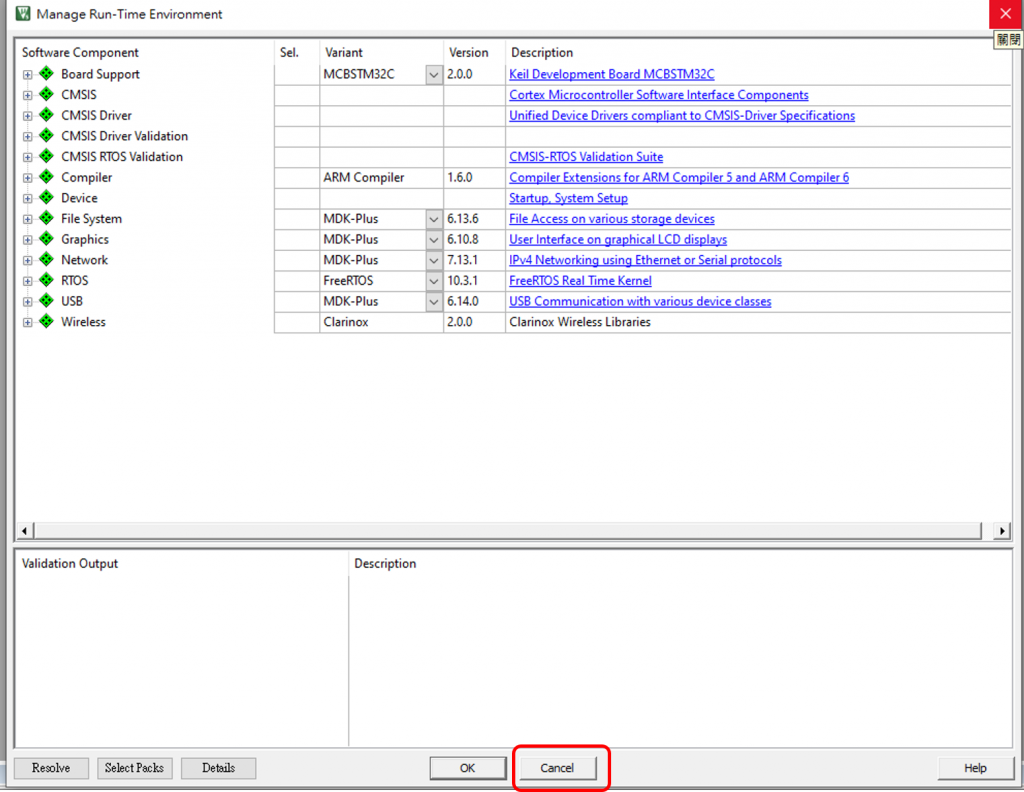
Task: Open USB Communication with device classes link
Action: coord(640,302)
